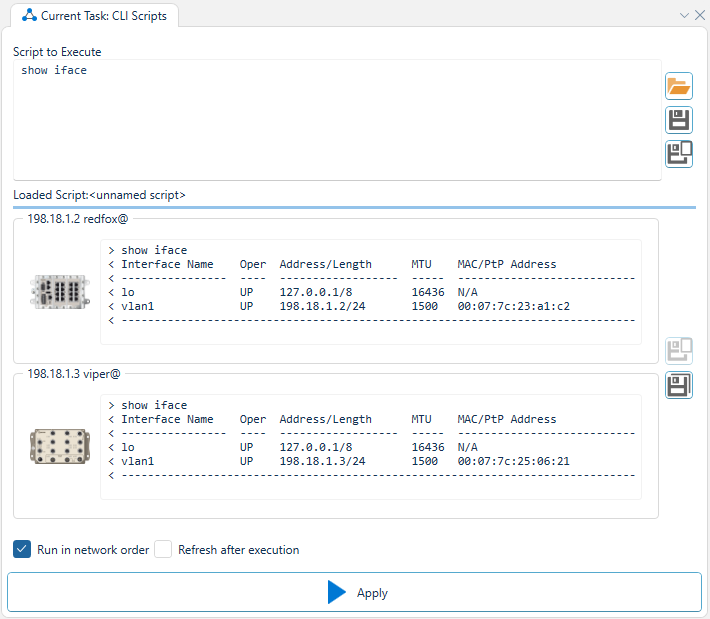710x619 pixels.
Task: Click the Apply button
Action: click(x=355, y=592)
